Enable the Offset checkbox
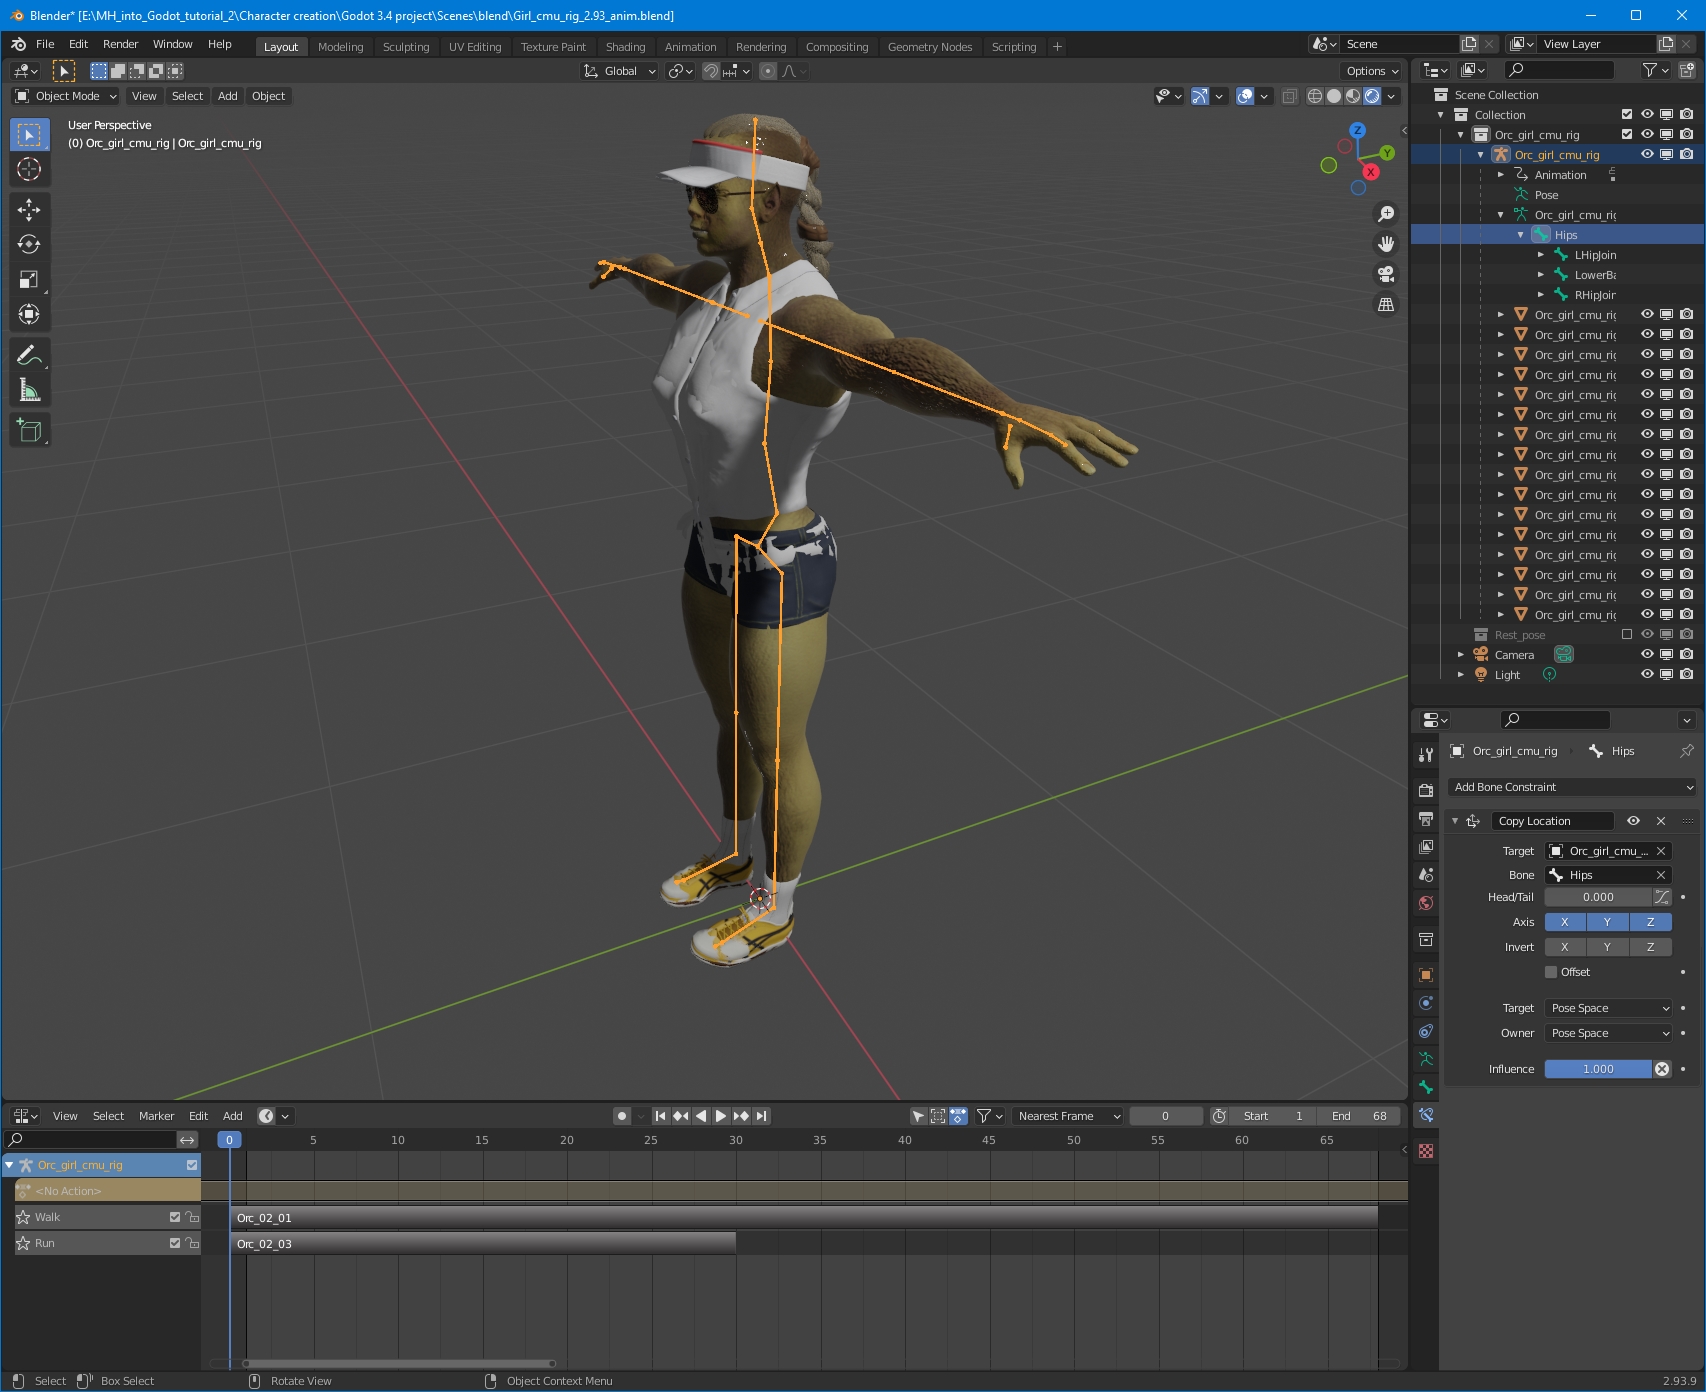The width and height of the screenshot is (1706, 1392). tap(1551, 972)
